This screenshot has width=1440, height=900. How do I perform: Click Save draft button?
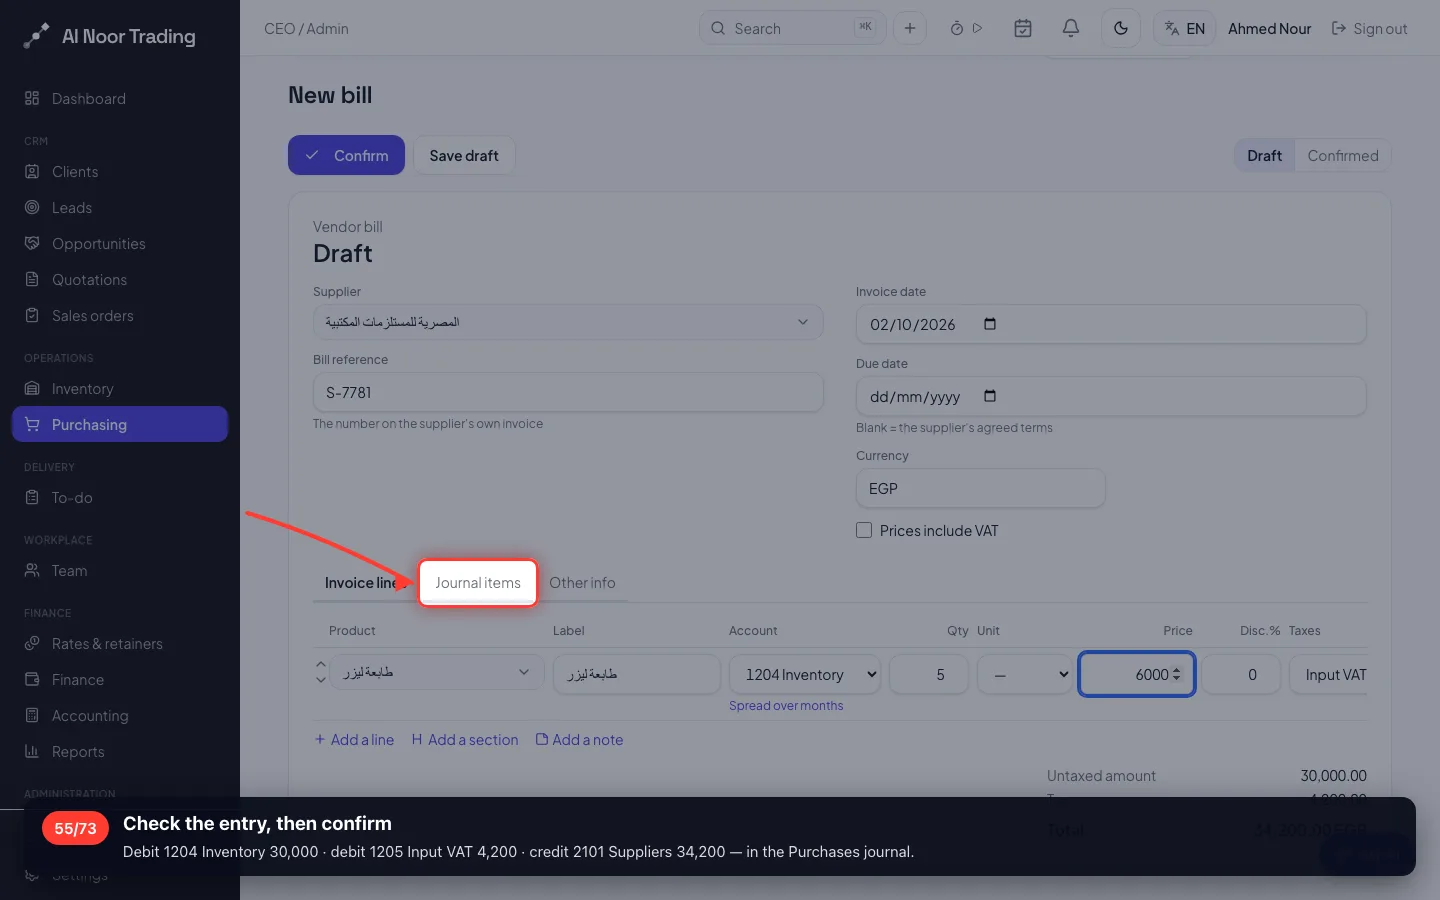[x=464, y=155]
